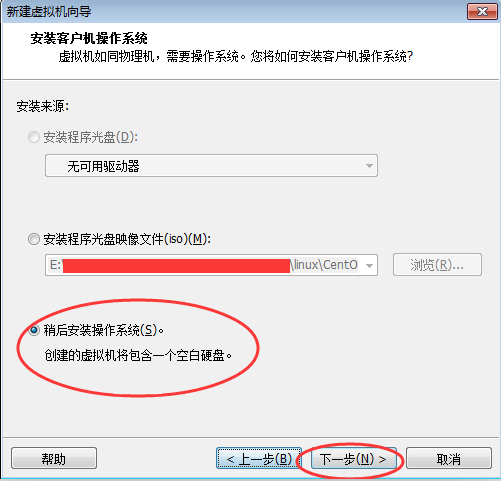Proceed with the 下一步(N) button
501x481 pixels.
tap(353, 458)
